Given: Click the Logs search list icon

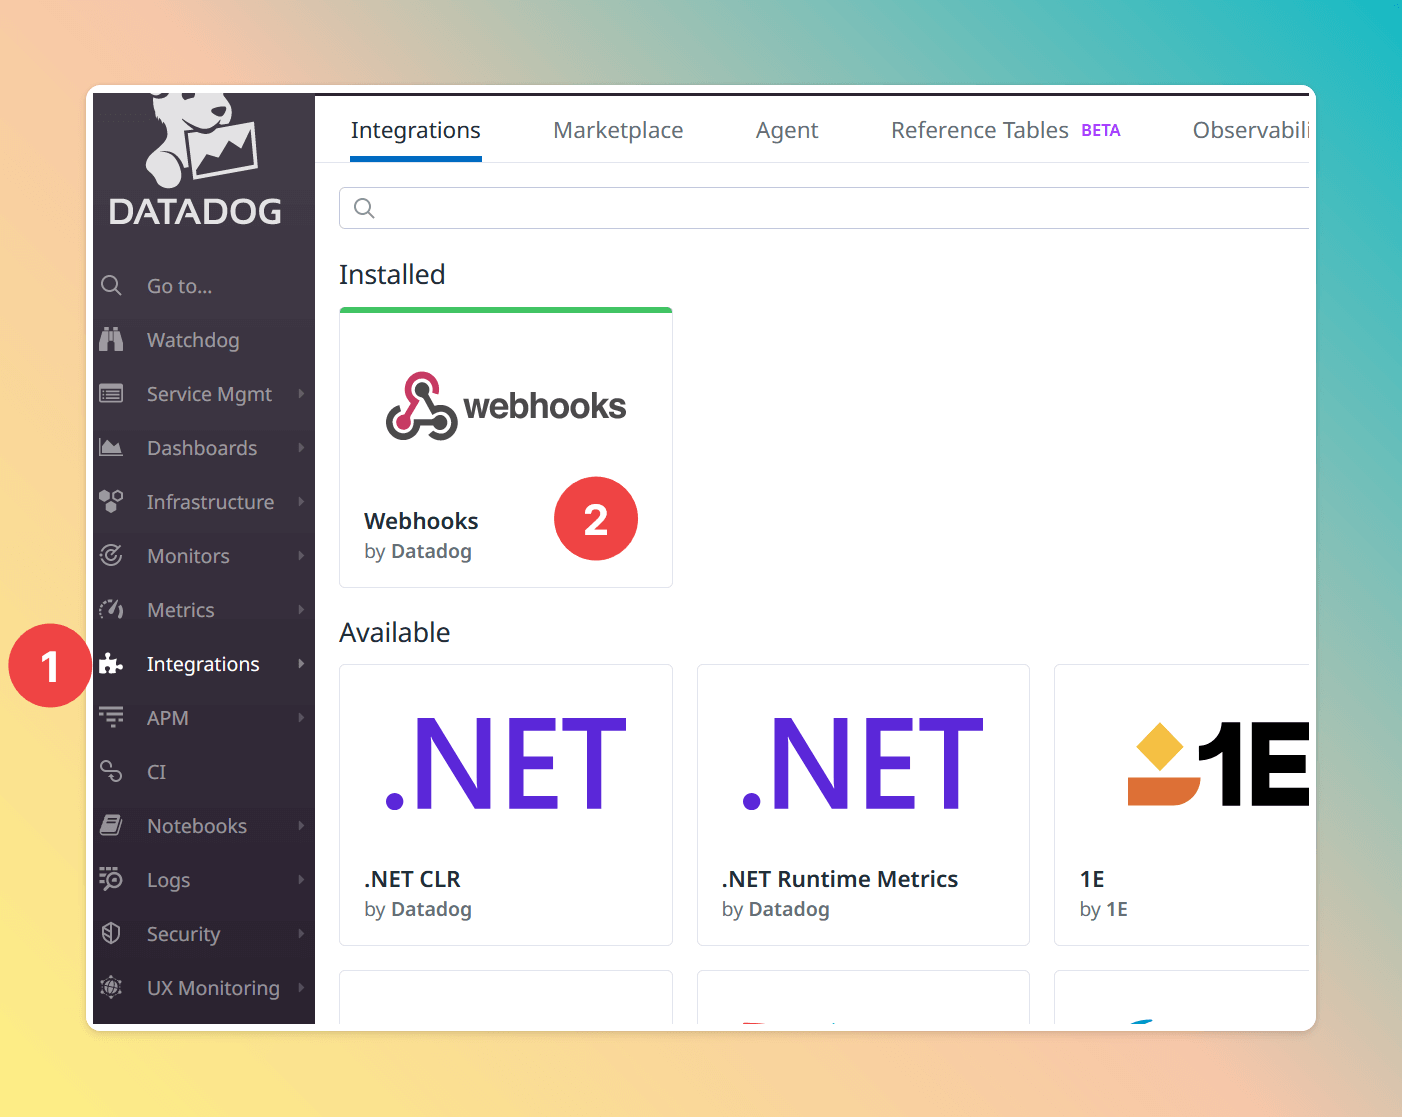Looking at the screenshot, I should pos(111,880).
